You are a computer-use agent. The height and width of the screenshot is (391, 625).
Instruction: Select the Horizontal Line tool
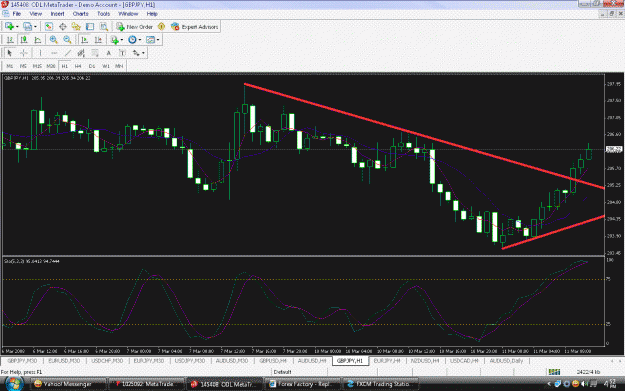pos(54,53)
